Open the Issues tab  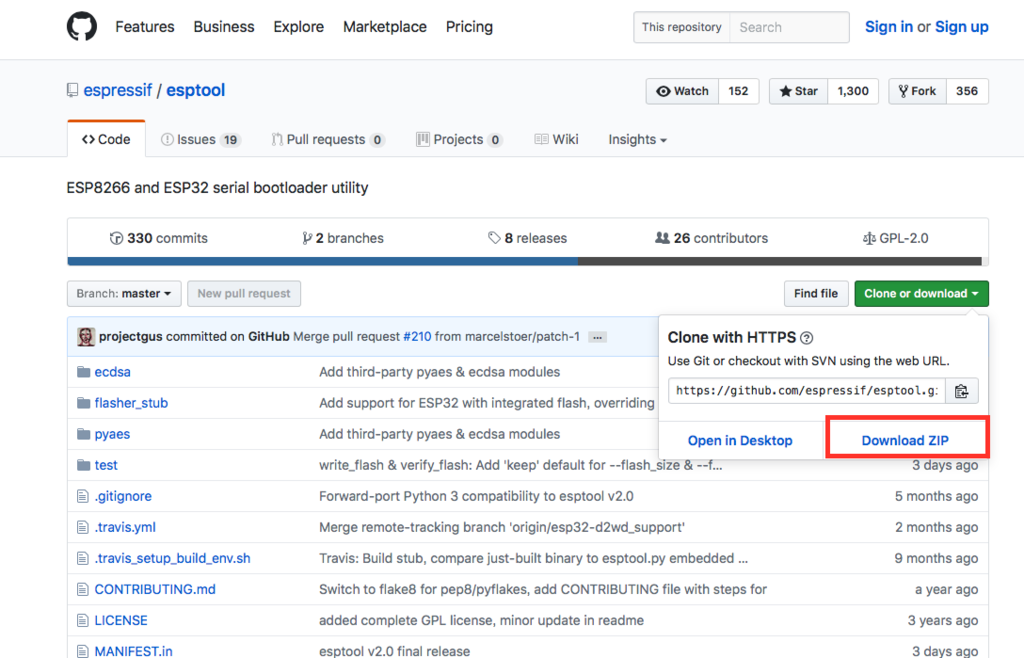click(201, 140)
